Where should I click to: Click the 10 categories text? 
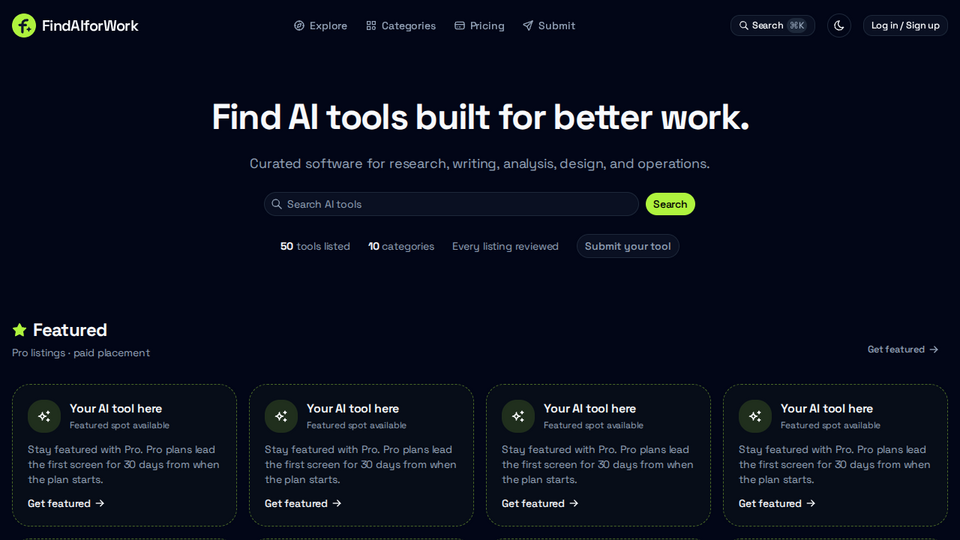(401, 246)
